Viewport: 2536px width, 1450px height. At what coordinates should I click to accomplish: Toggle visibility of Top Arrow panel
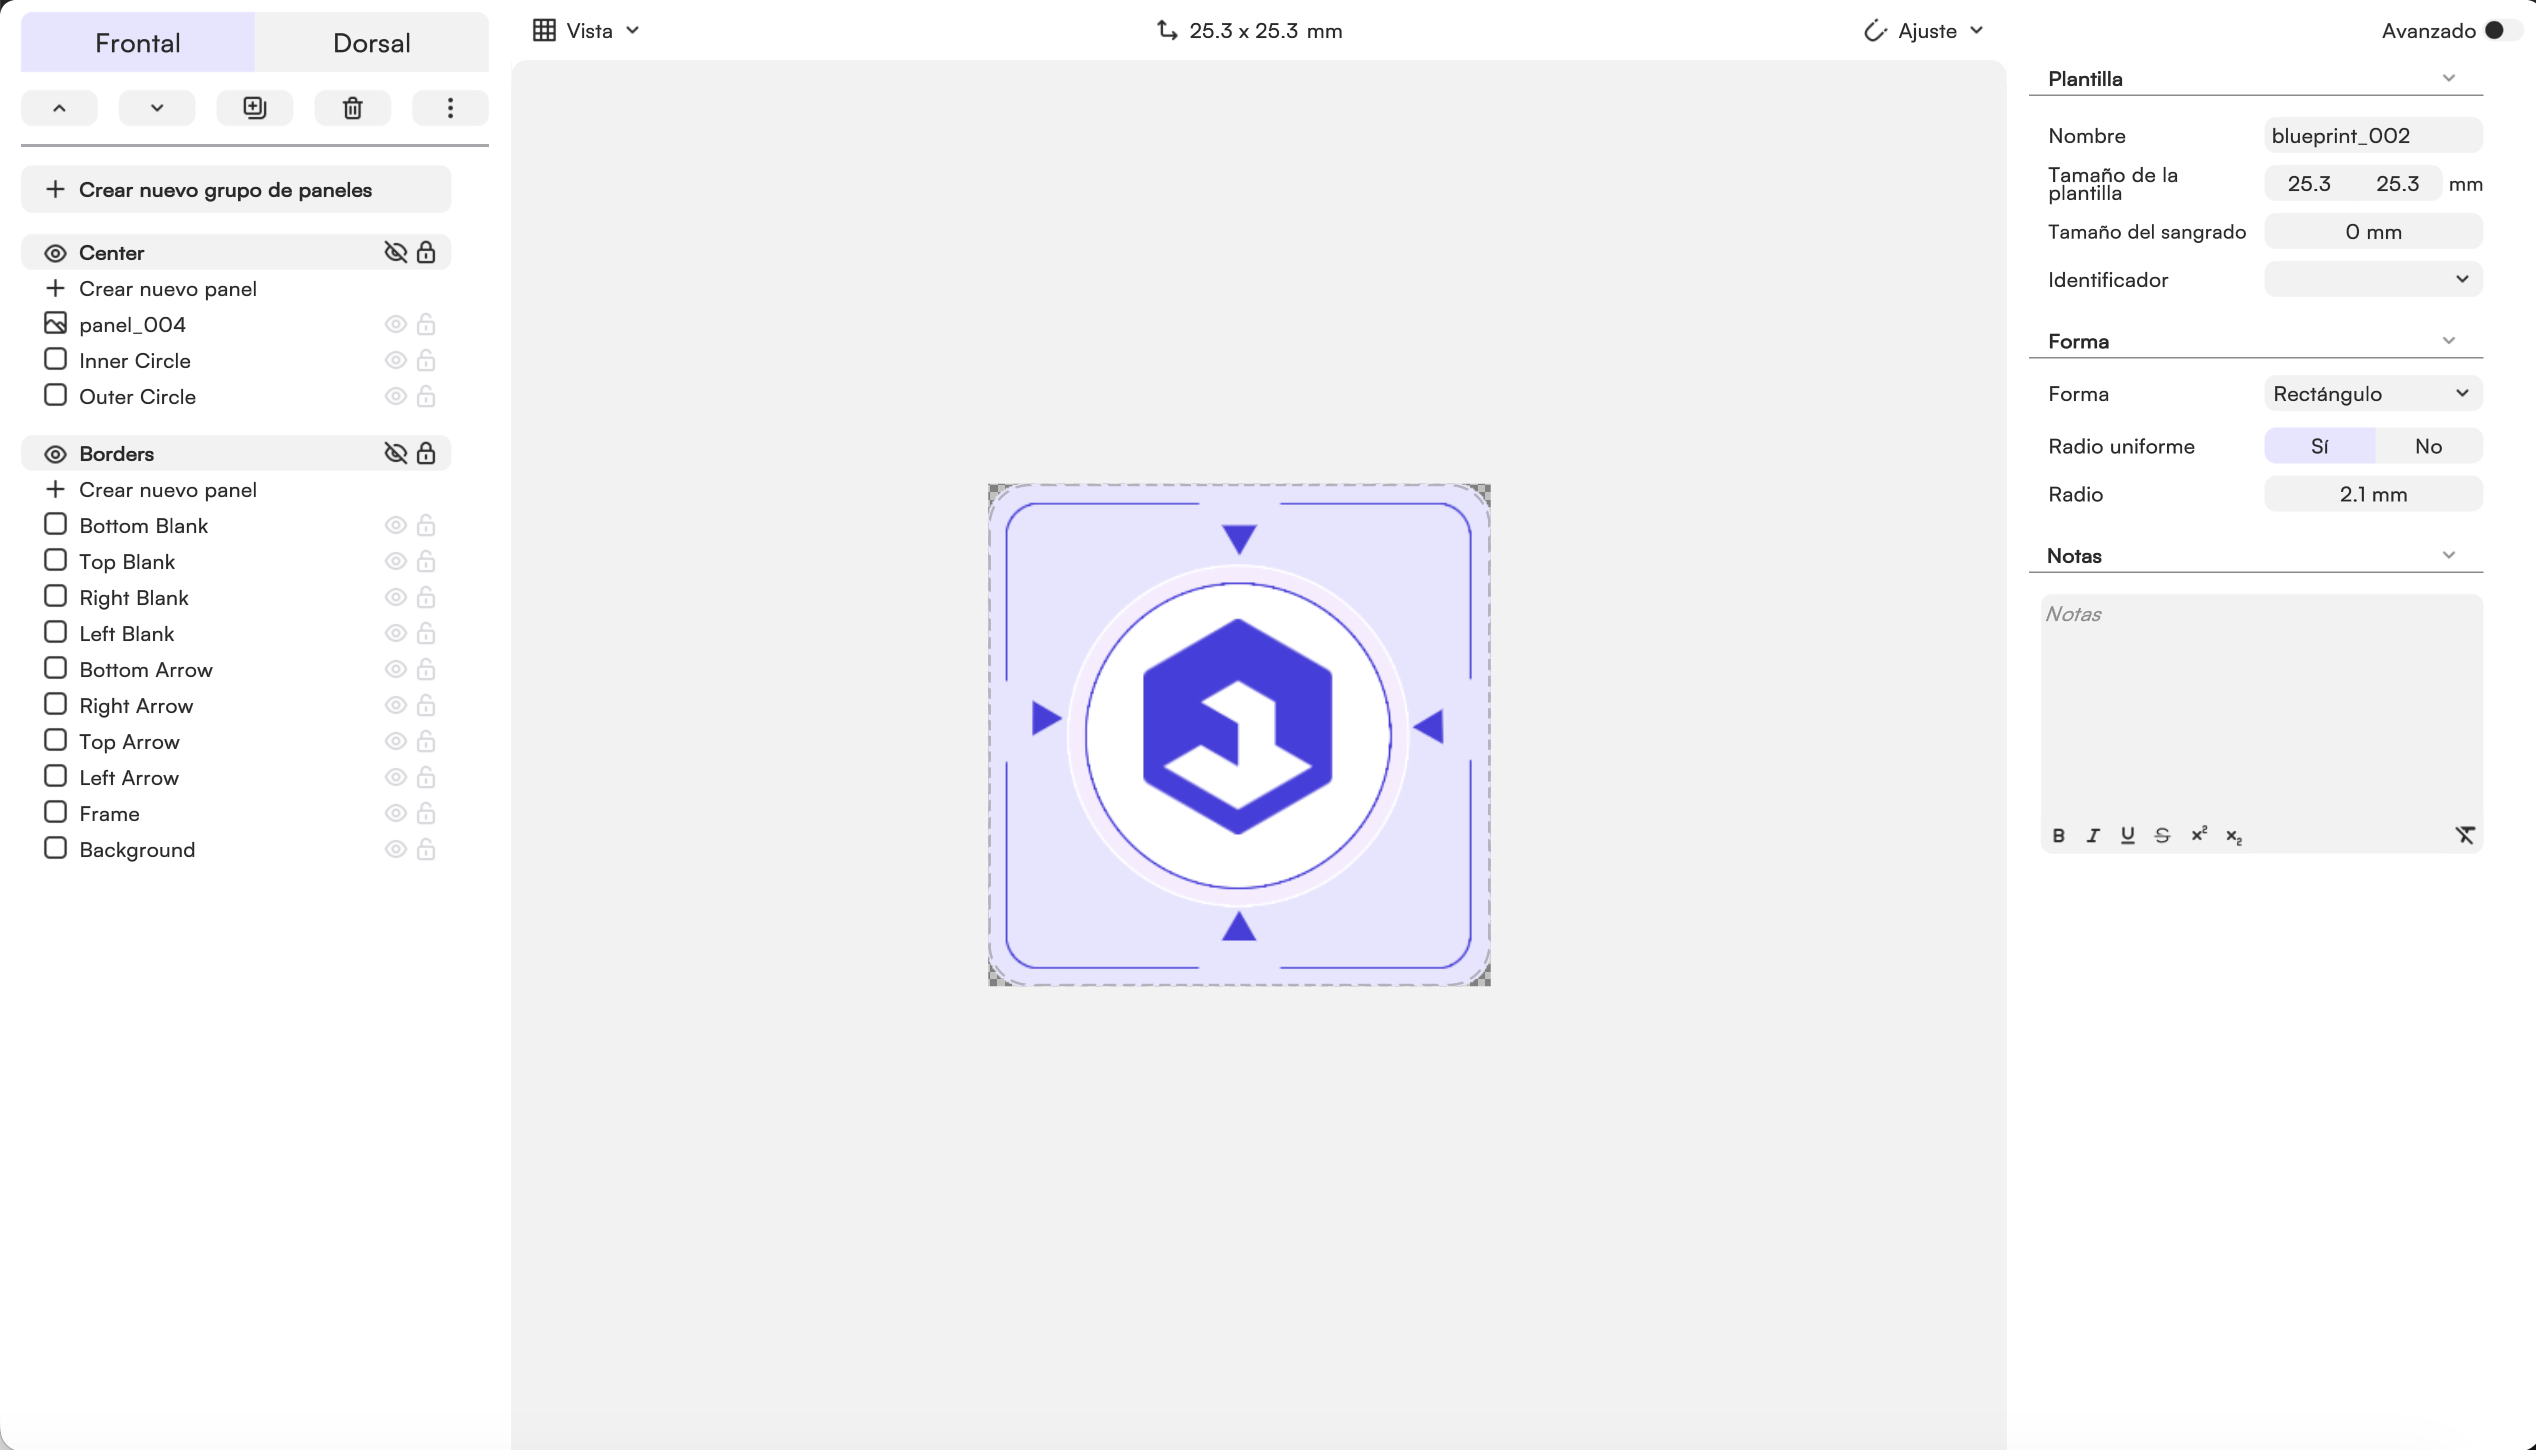(396, 741)
